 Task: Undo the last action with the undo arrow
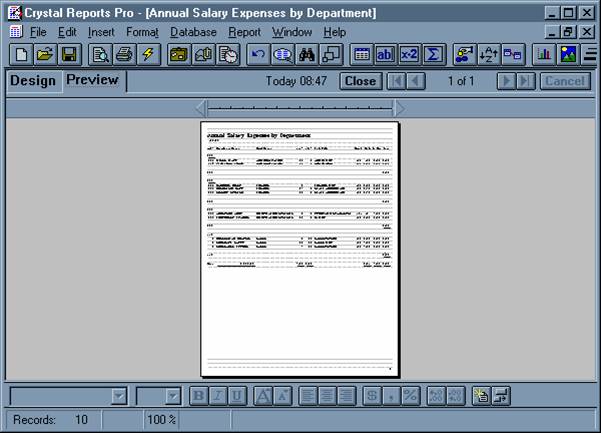(x=259, y=54)
